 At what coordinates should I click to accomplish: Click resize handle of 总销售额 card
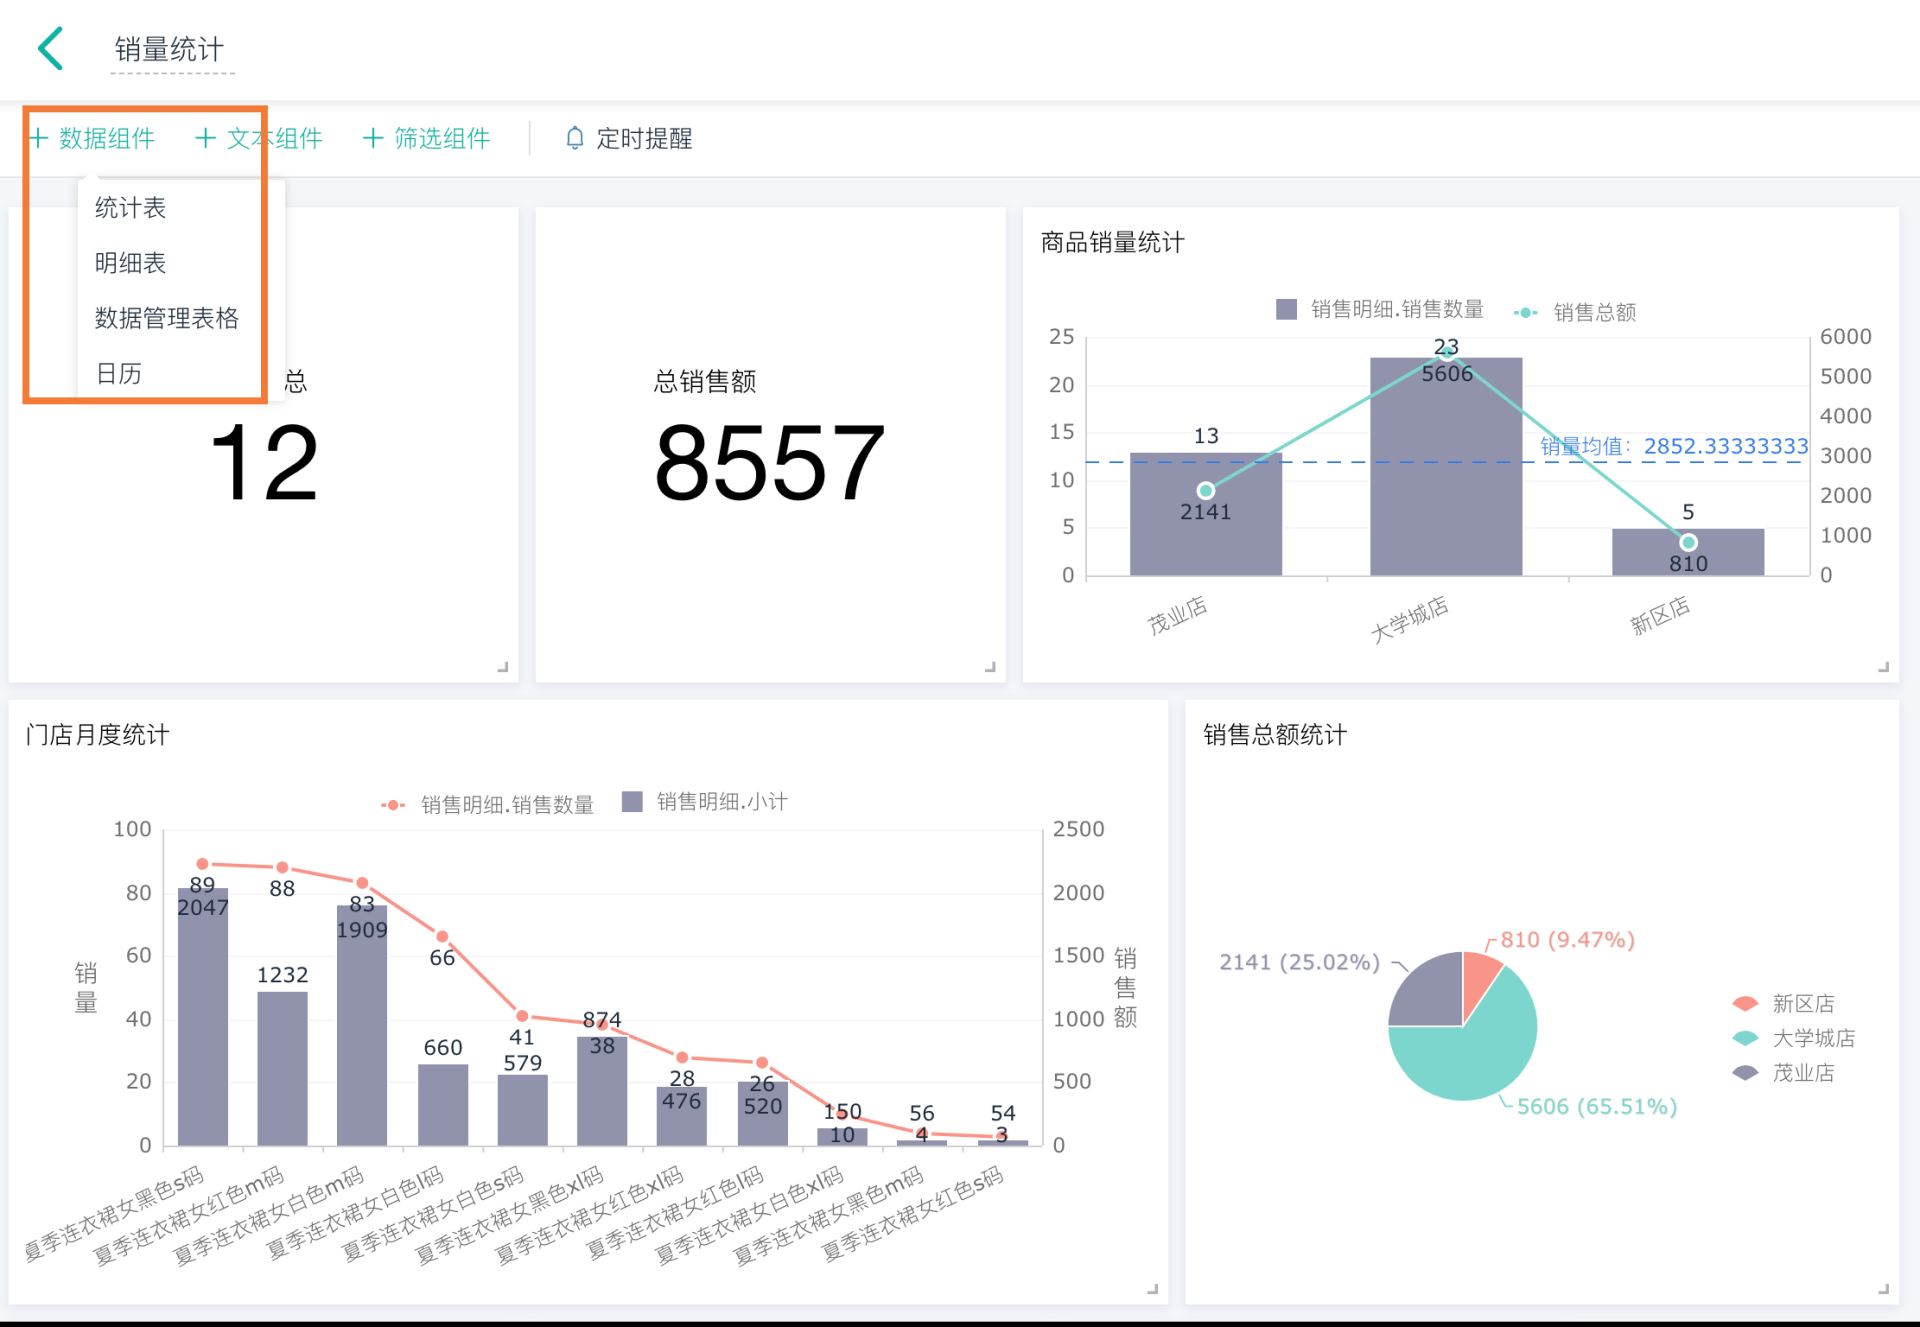coord(990,667)
